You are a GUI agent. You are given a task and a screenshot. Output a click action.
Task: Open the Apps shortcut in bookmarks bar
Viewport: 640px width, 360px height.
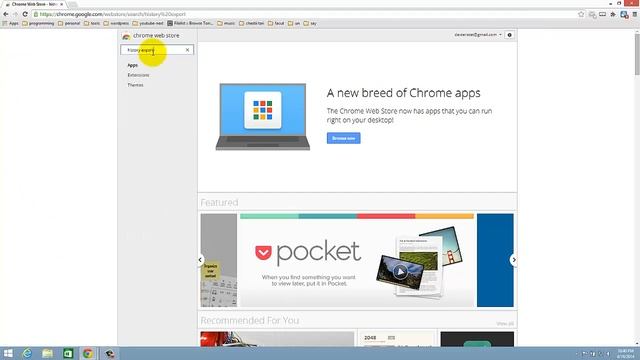(11, 23)
